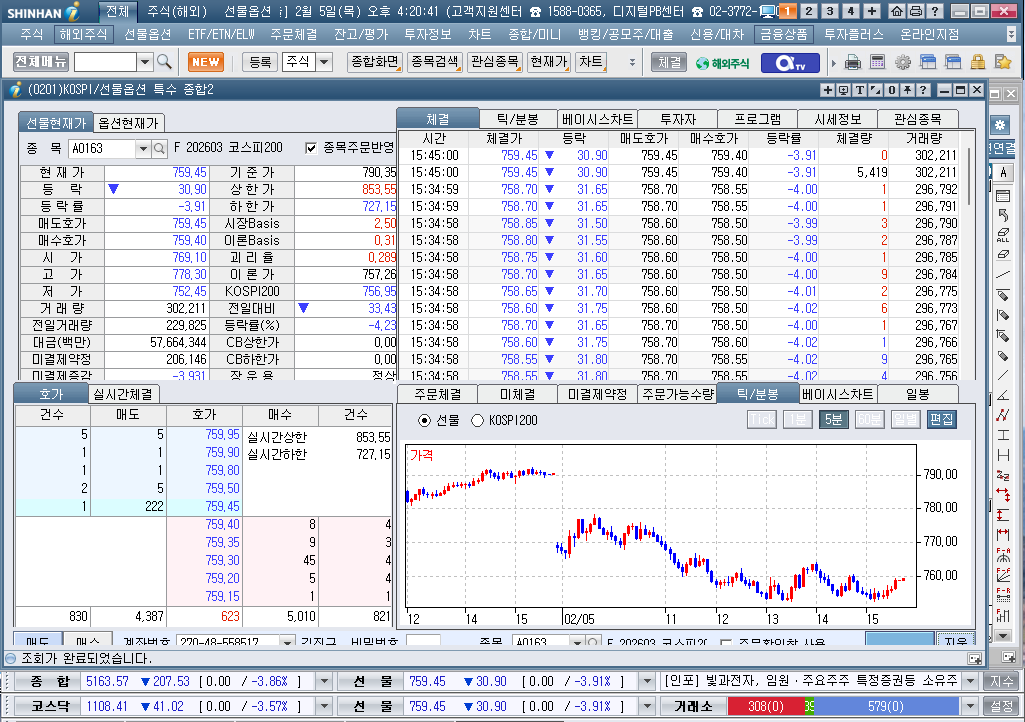
Task: Toggle the 종목주문반영 checkbox
Action: point(311,148)
